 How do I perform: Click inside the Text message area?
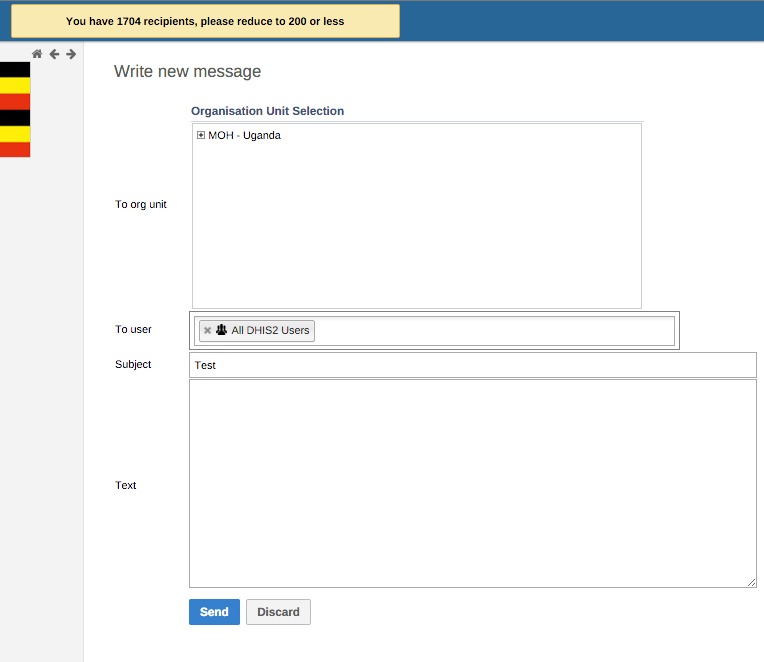click(x=472, y=483)
